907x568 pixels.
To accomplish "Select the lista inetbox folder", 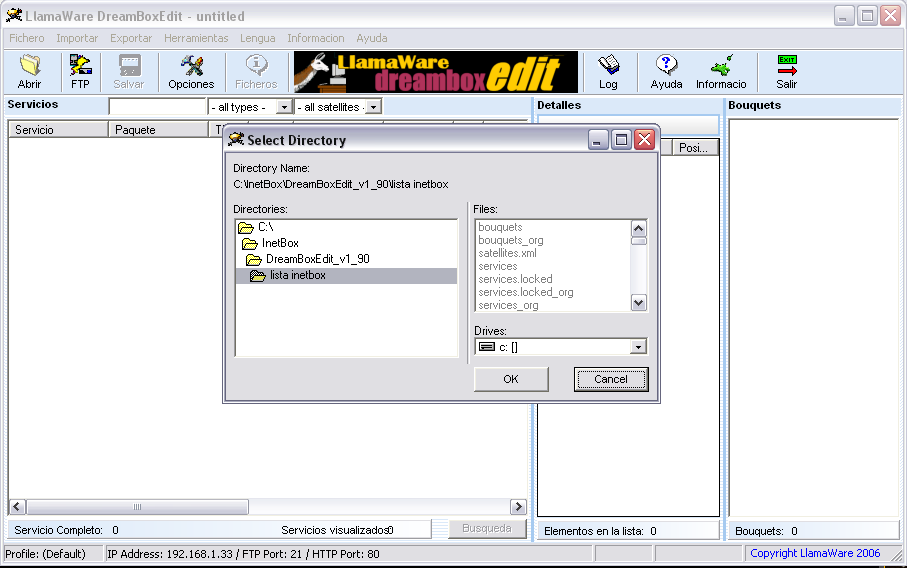I will pos(346,275).
